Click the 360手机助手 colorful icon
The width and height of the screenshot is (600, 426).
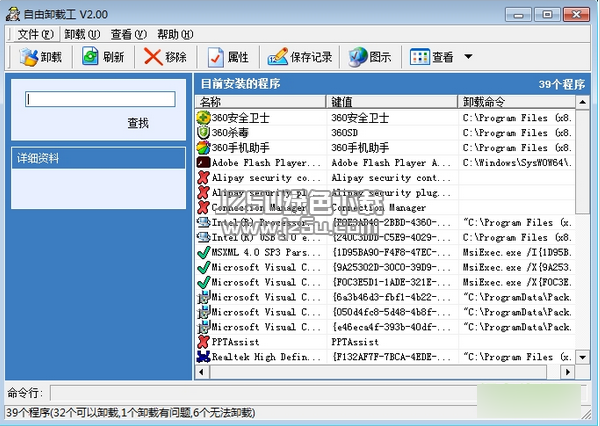pos(203,147)
